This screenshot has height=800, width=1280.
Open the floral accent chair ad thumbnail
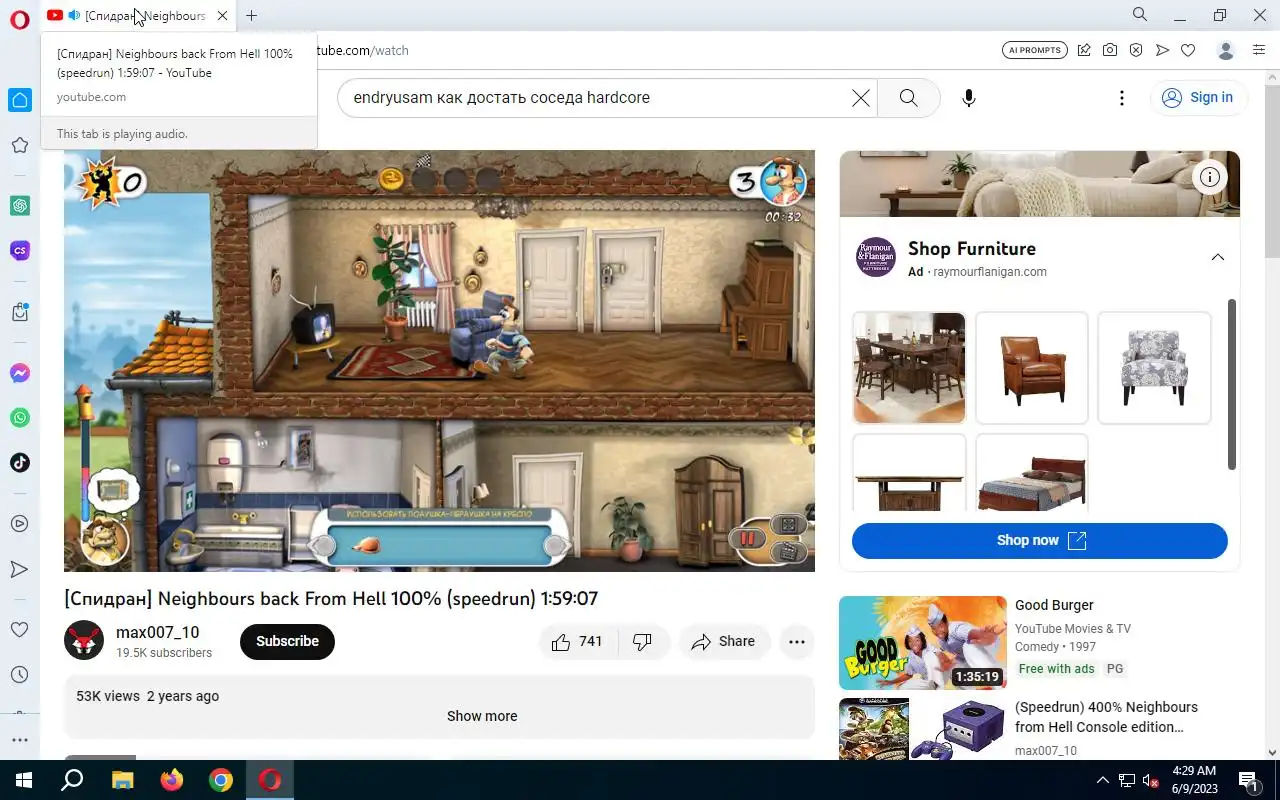click(x=1154, y=367)
